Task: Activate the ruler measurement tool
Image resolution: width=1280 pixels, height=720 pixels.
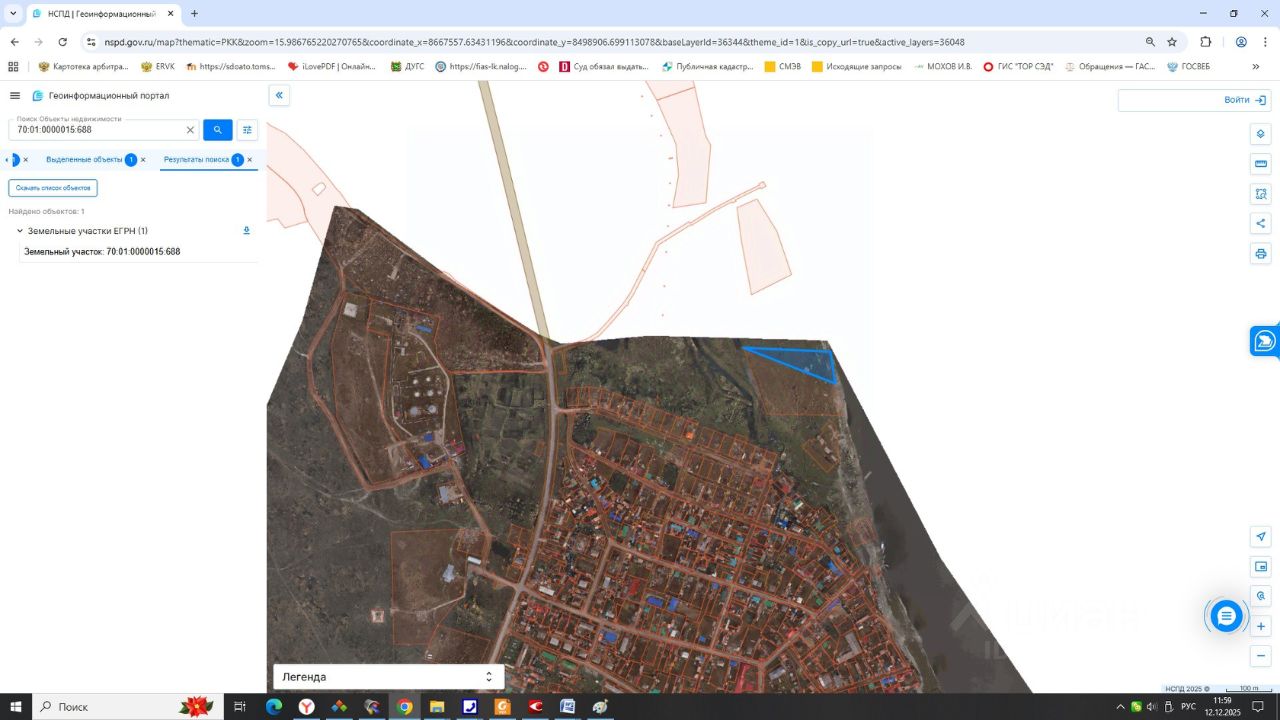Action: tap(1261, 164)
